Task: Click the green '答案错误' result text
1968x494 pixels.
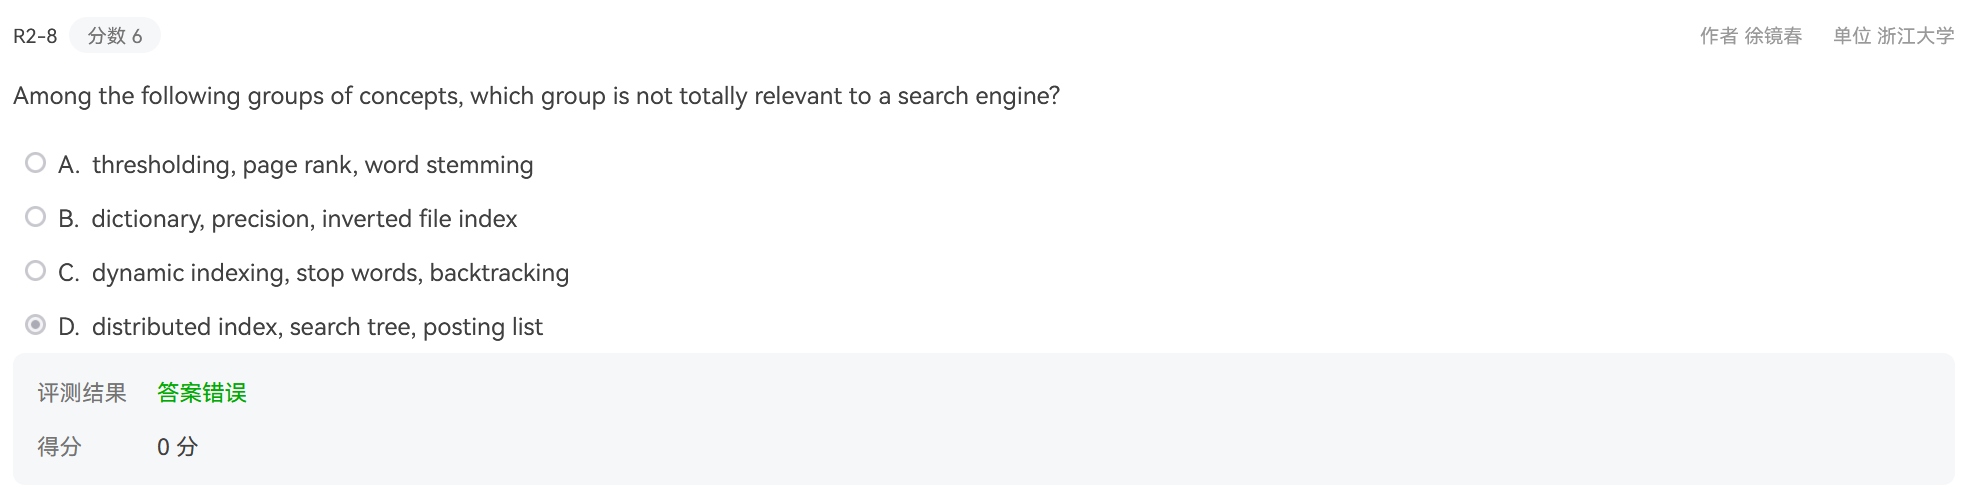Action: 202,393
